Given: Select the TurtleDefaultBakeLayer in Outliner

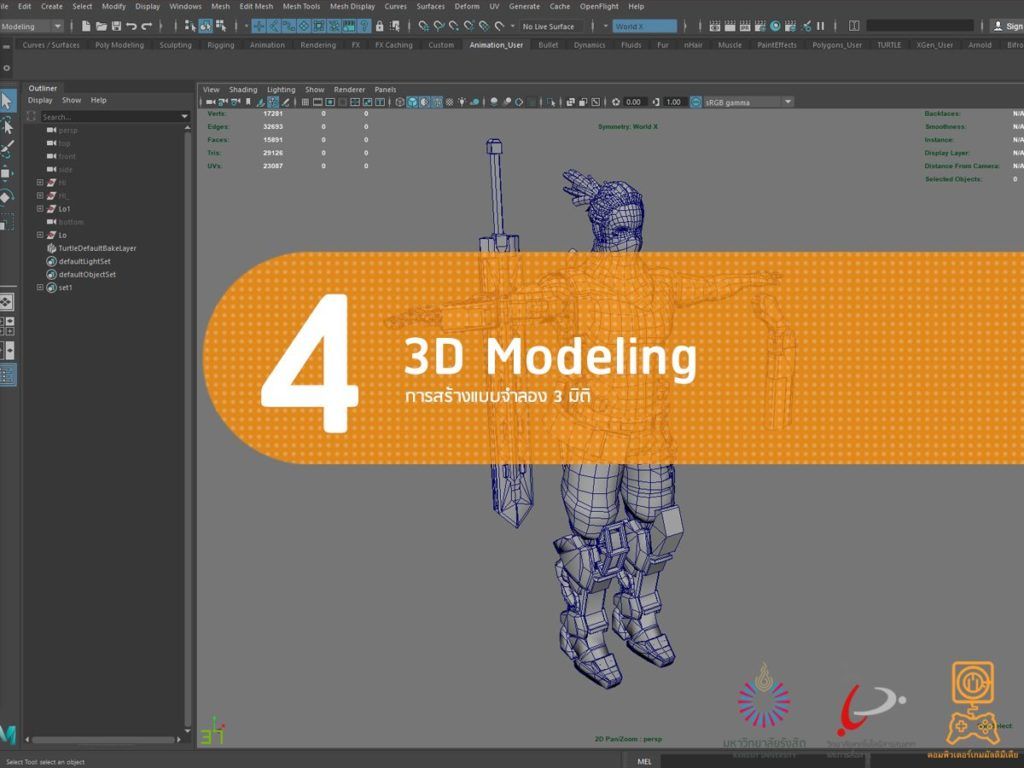Looking at the screenshot, I should [97, 248].
